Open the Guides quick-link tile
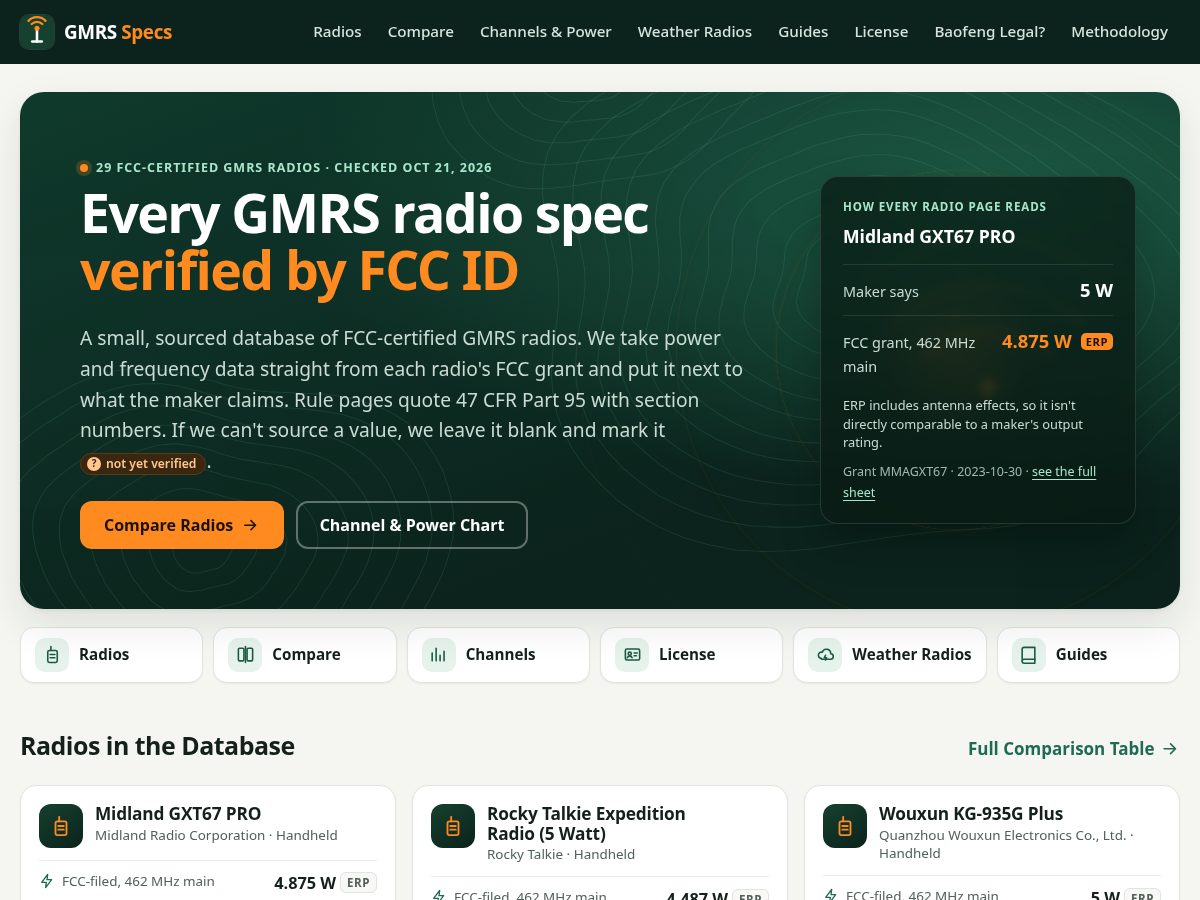1200x900 pixels. coord(1088,655)
